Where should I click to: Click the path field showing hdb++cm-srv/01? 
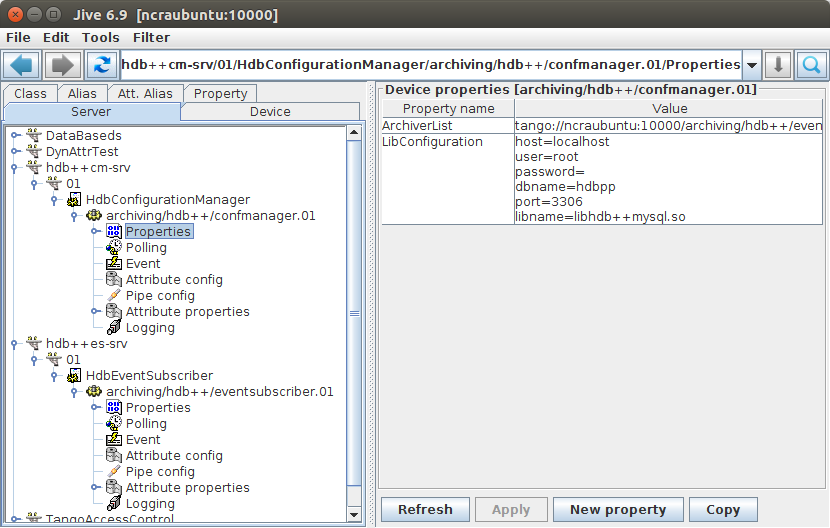431,65
